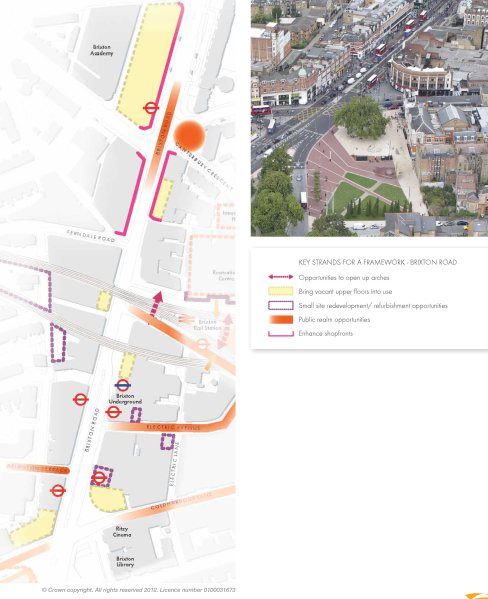Click the yellow block at Coldharbour Lane corner
The height and width of the screenshot is (599, 488).
pyautogui.click(x=108, y=499)
